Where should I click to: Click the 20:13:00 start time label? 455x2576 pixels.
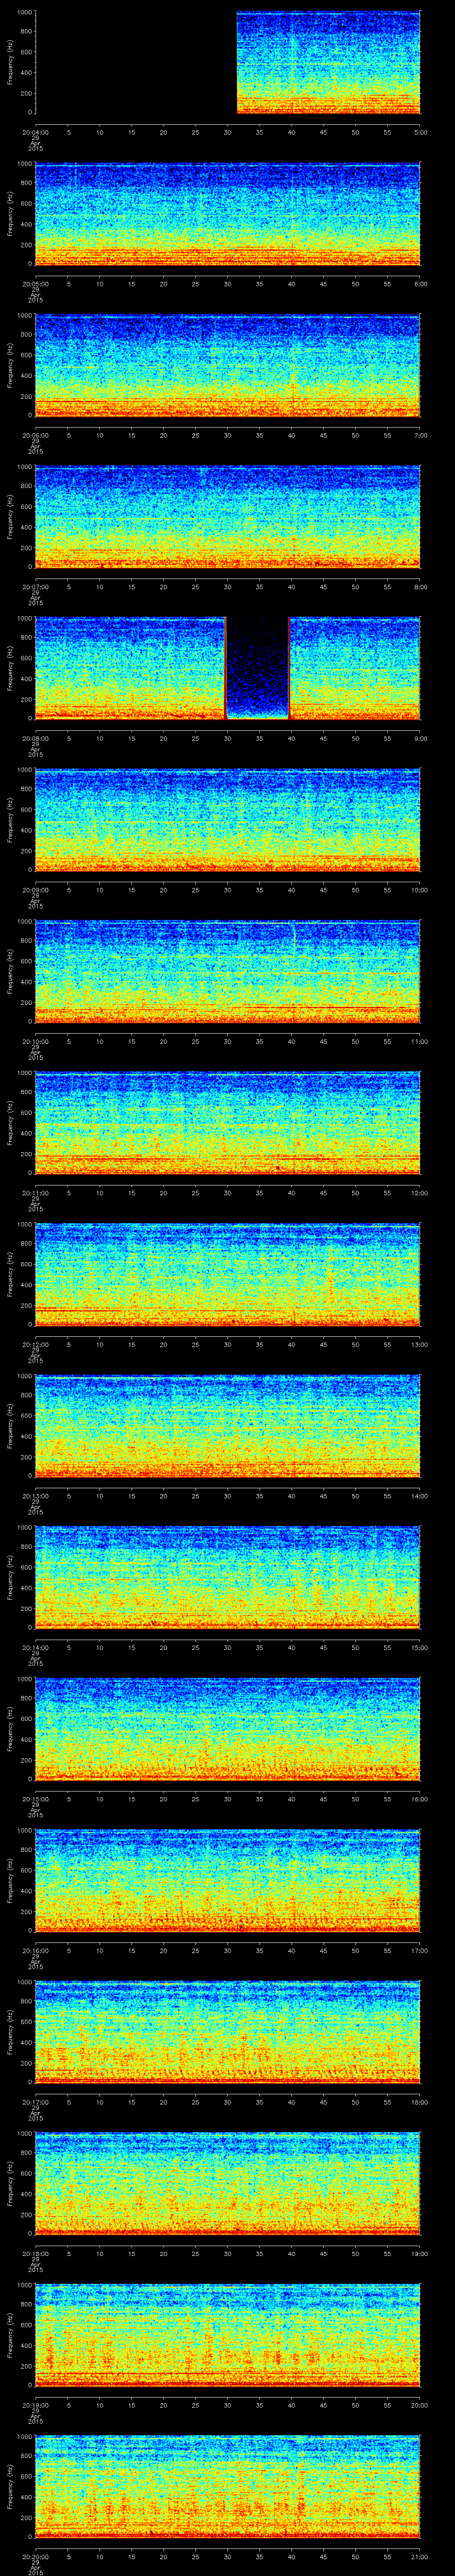(x=35, y=1495)
